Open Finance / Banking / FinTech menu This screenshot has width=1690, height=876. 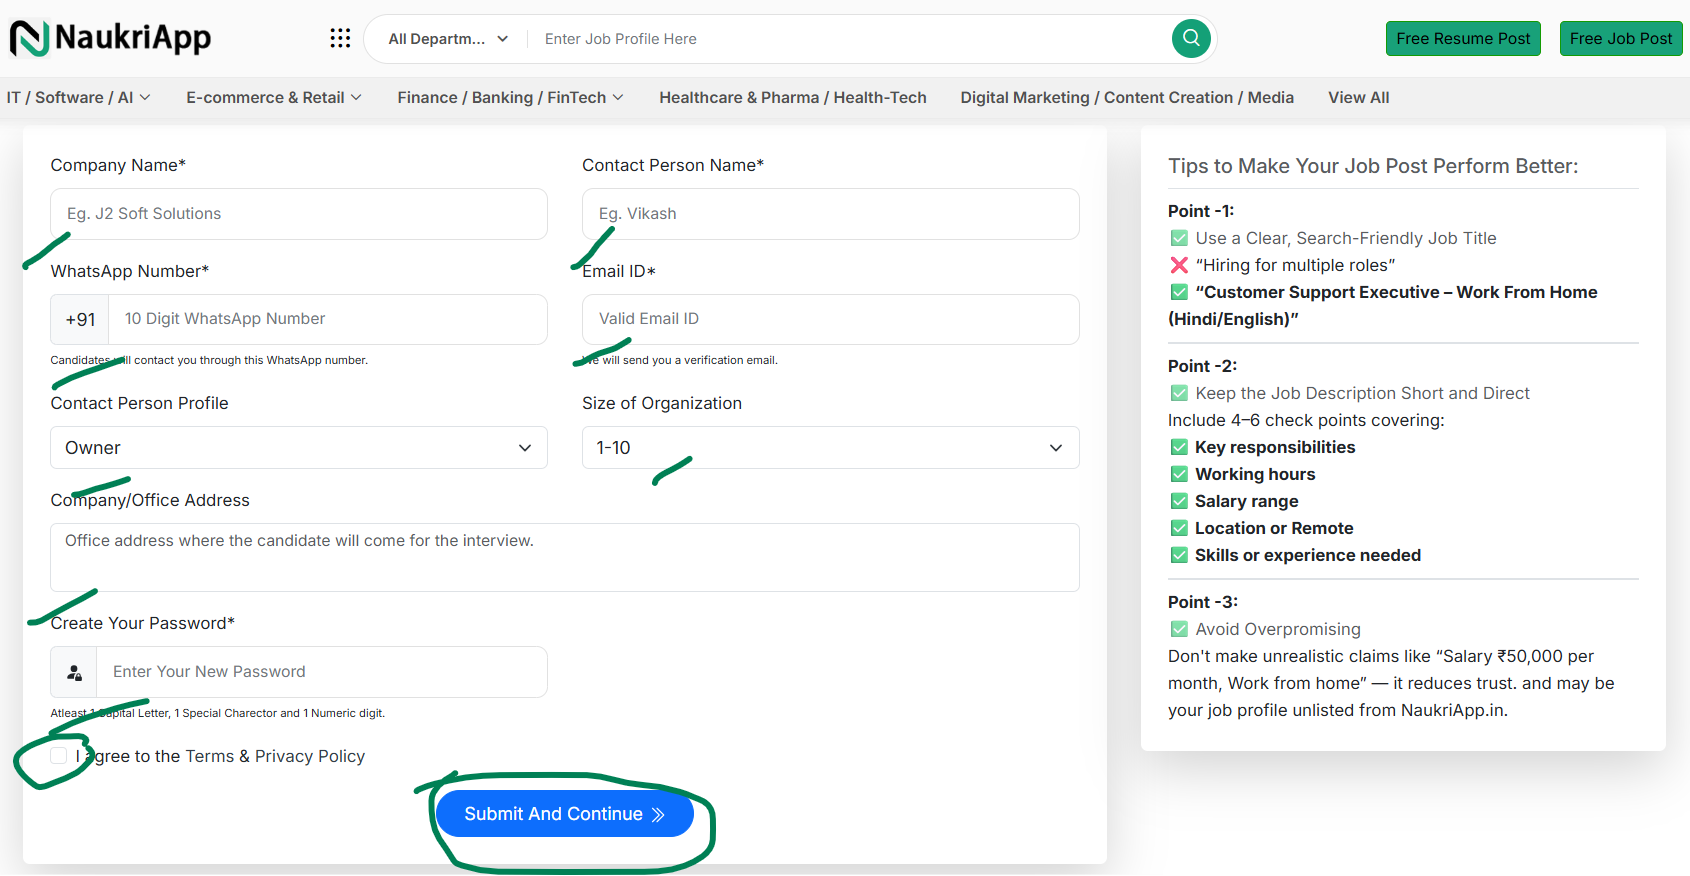coord(510,98)
